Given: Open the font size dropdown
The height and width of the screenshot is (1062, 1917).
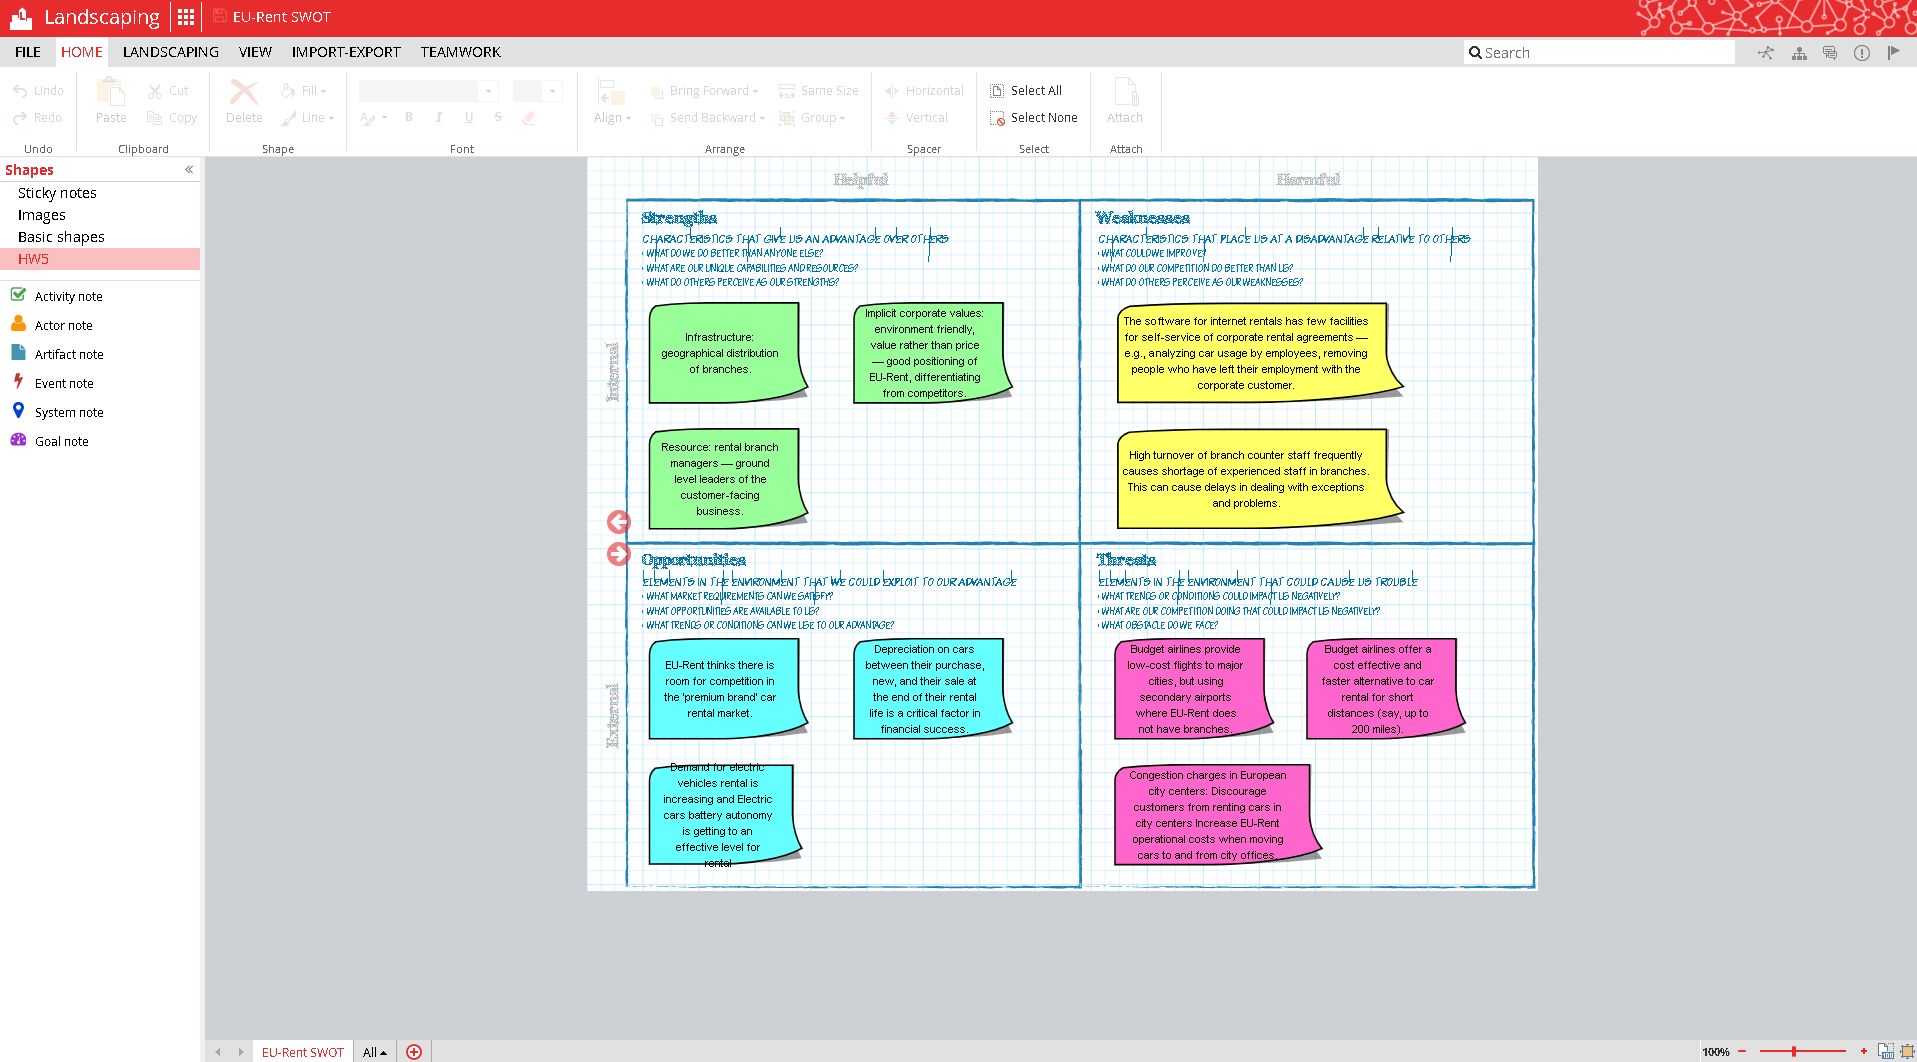Looking at the screenshot, I should pos(553,91).
